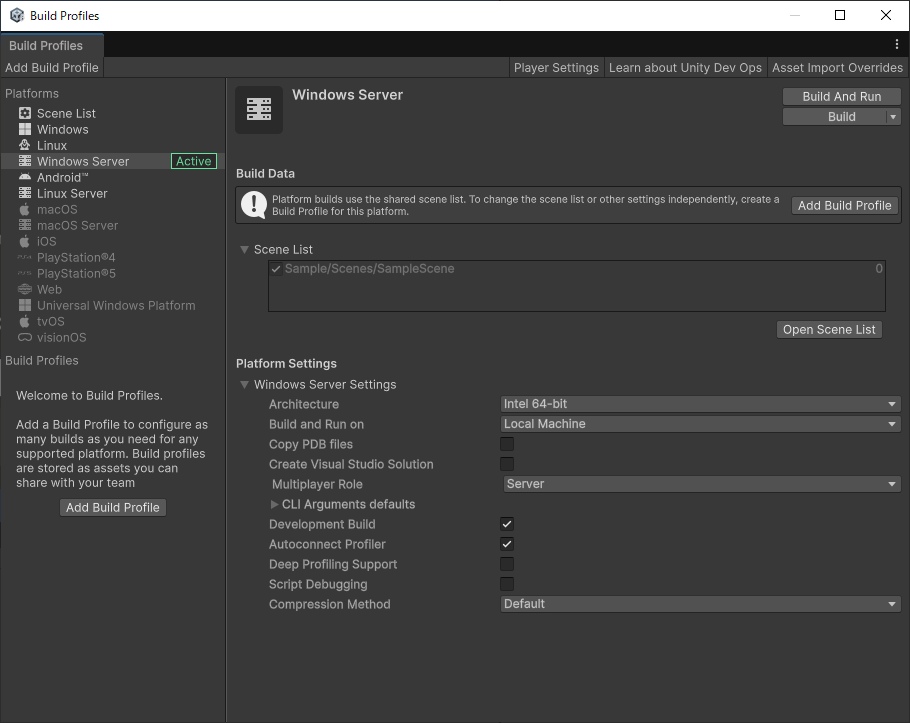910x723 pixels.
Task: Enable Script Debugging checkbox
Action: coord(507,584)
